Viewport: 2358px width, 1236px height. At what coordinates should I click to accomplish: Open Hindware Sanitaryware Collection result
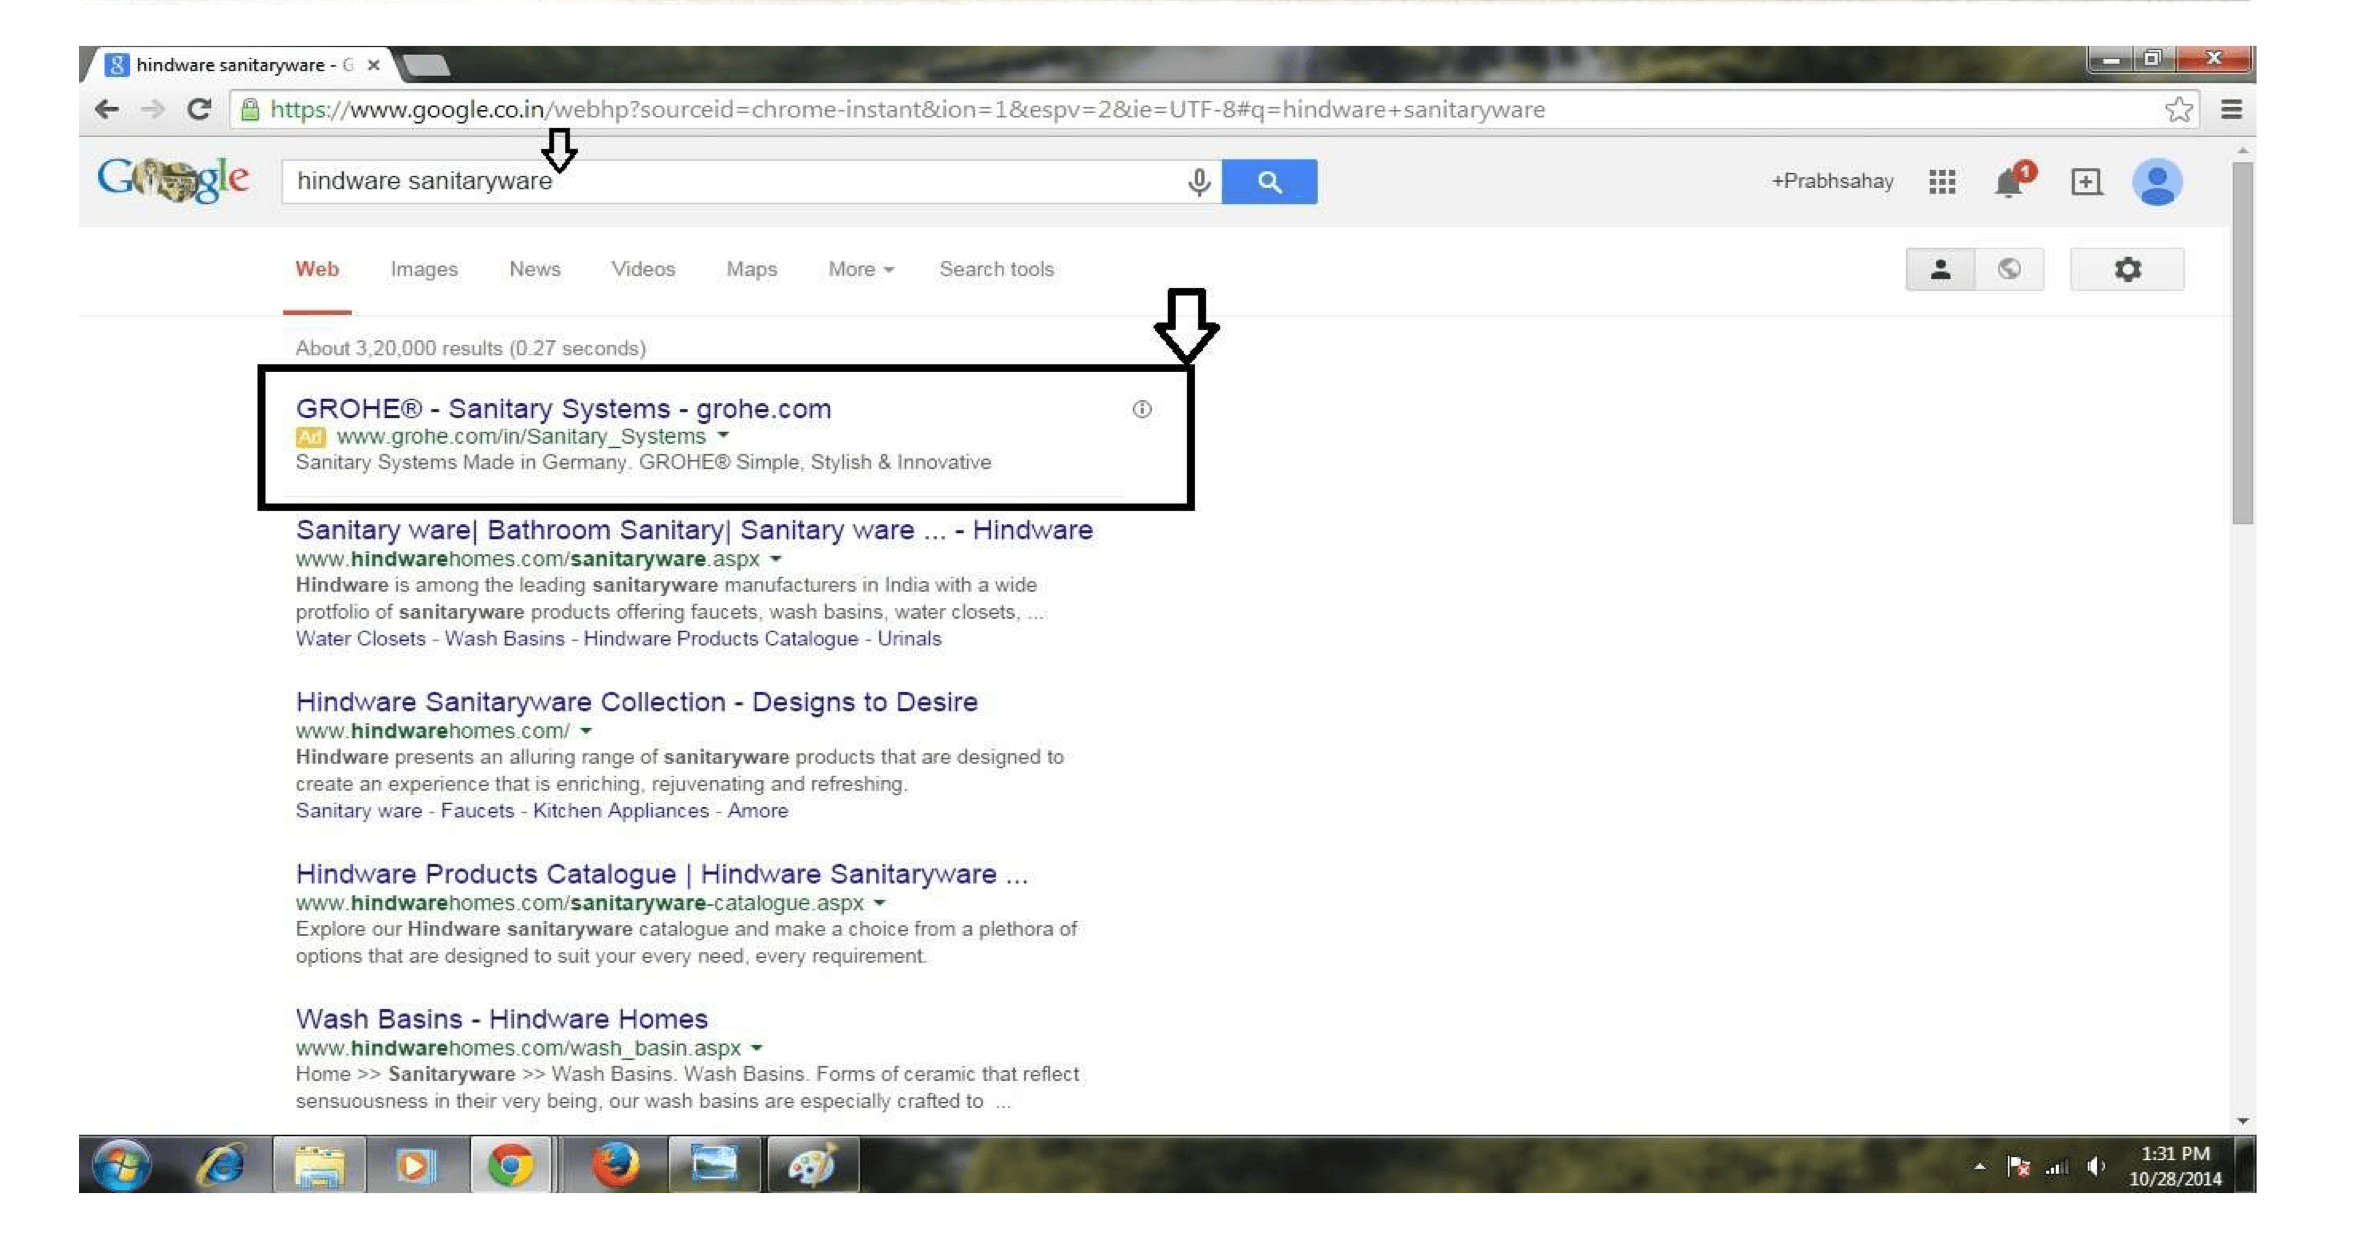tap(637, 702)
